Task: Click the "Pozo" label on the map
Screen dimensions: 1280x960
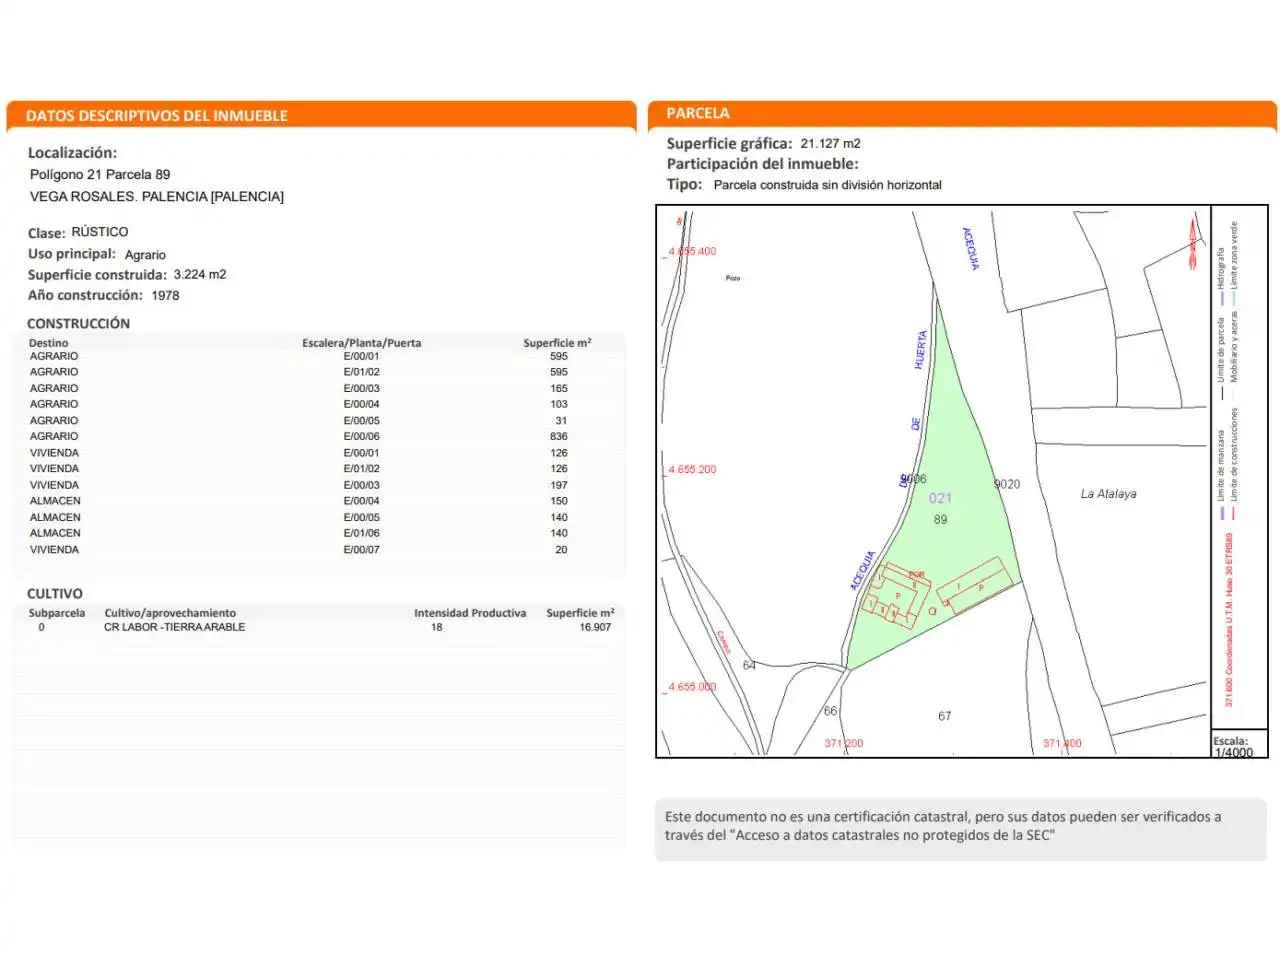Action: click(x=733, y=278)
